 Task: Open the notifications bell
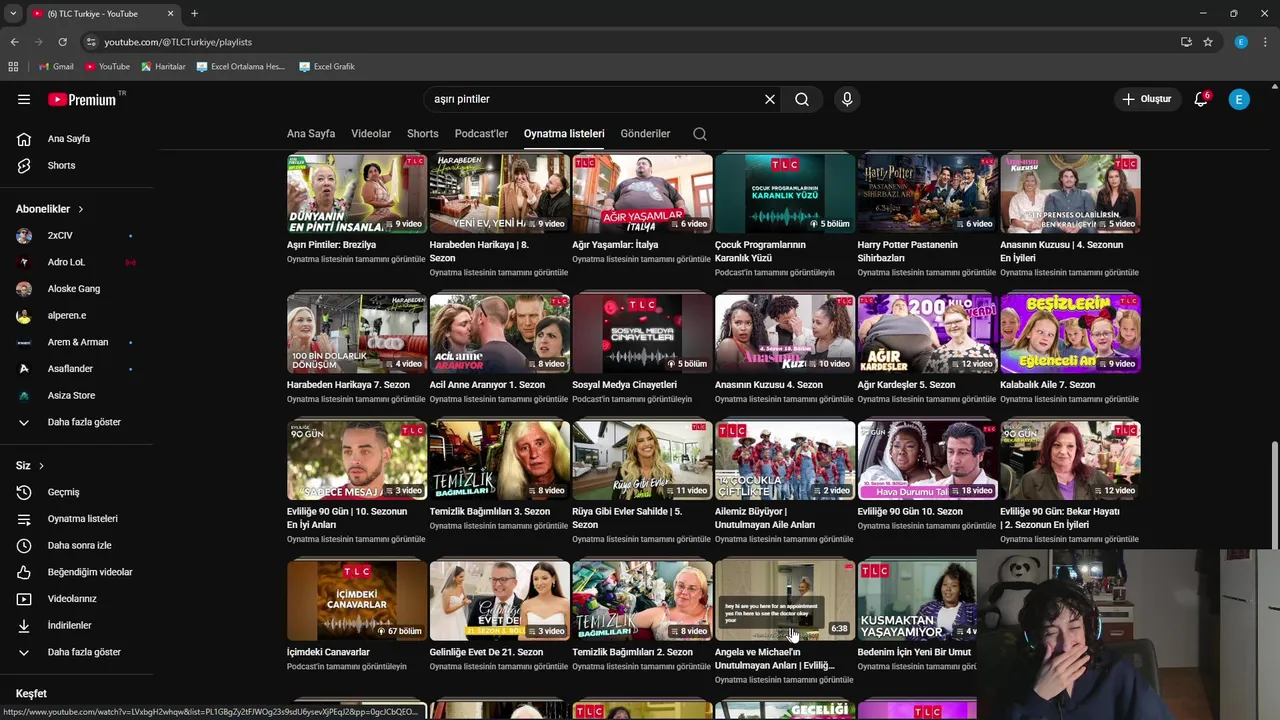pos(1201,99)
